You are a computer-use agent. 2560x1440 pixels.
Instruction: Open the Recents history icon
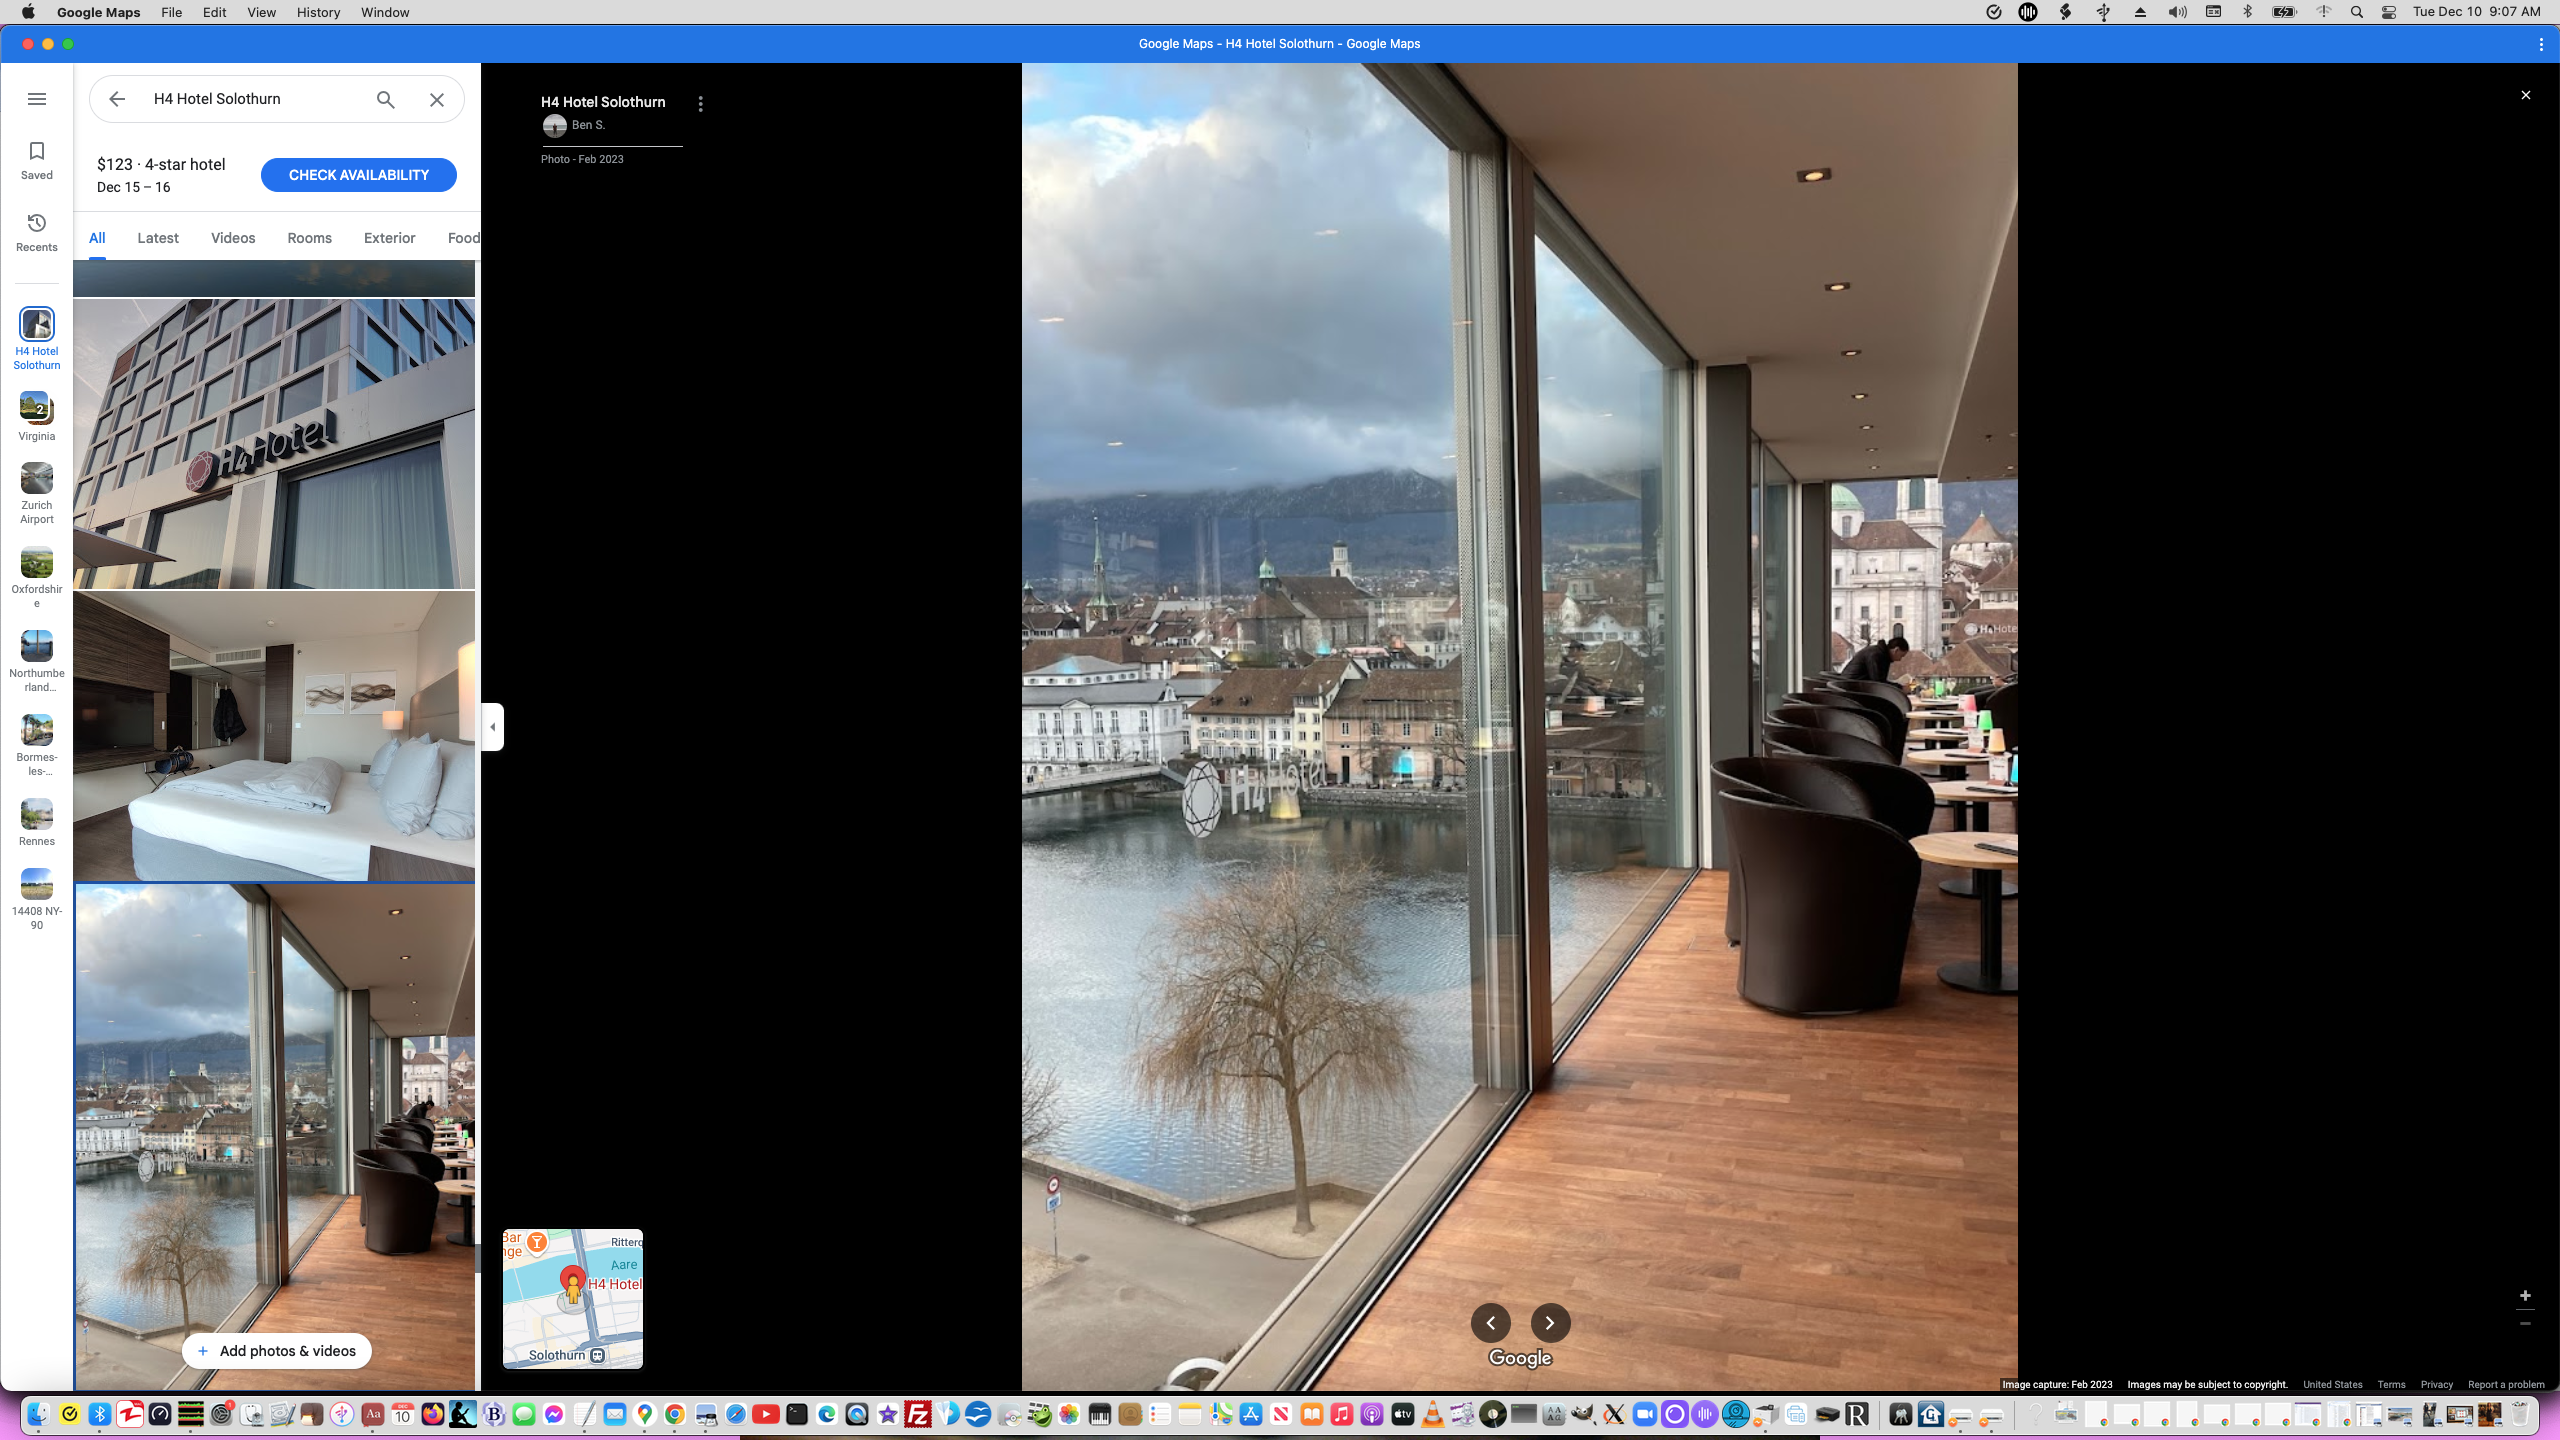(37, 223)
